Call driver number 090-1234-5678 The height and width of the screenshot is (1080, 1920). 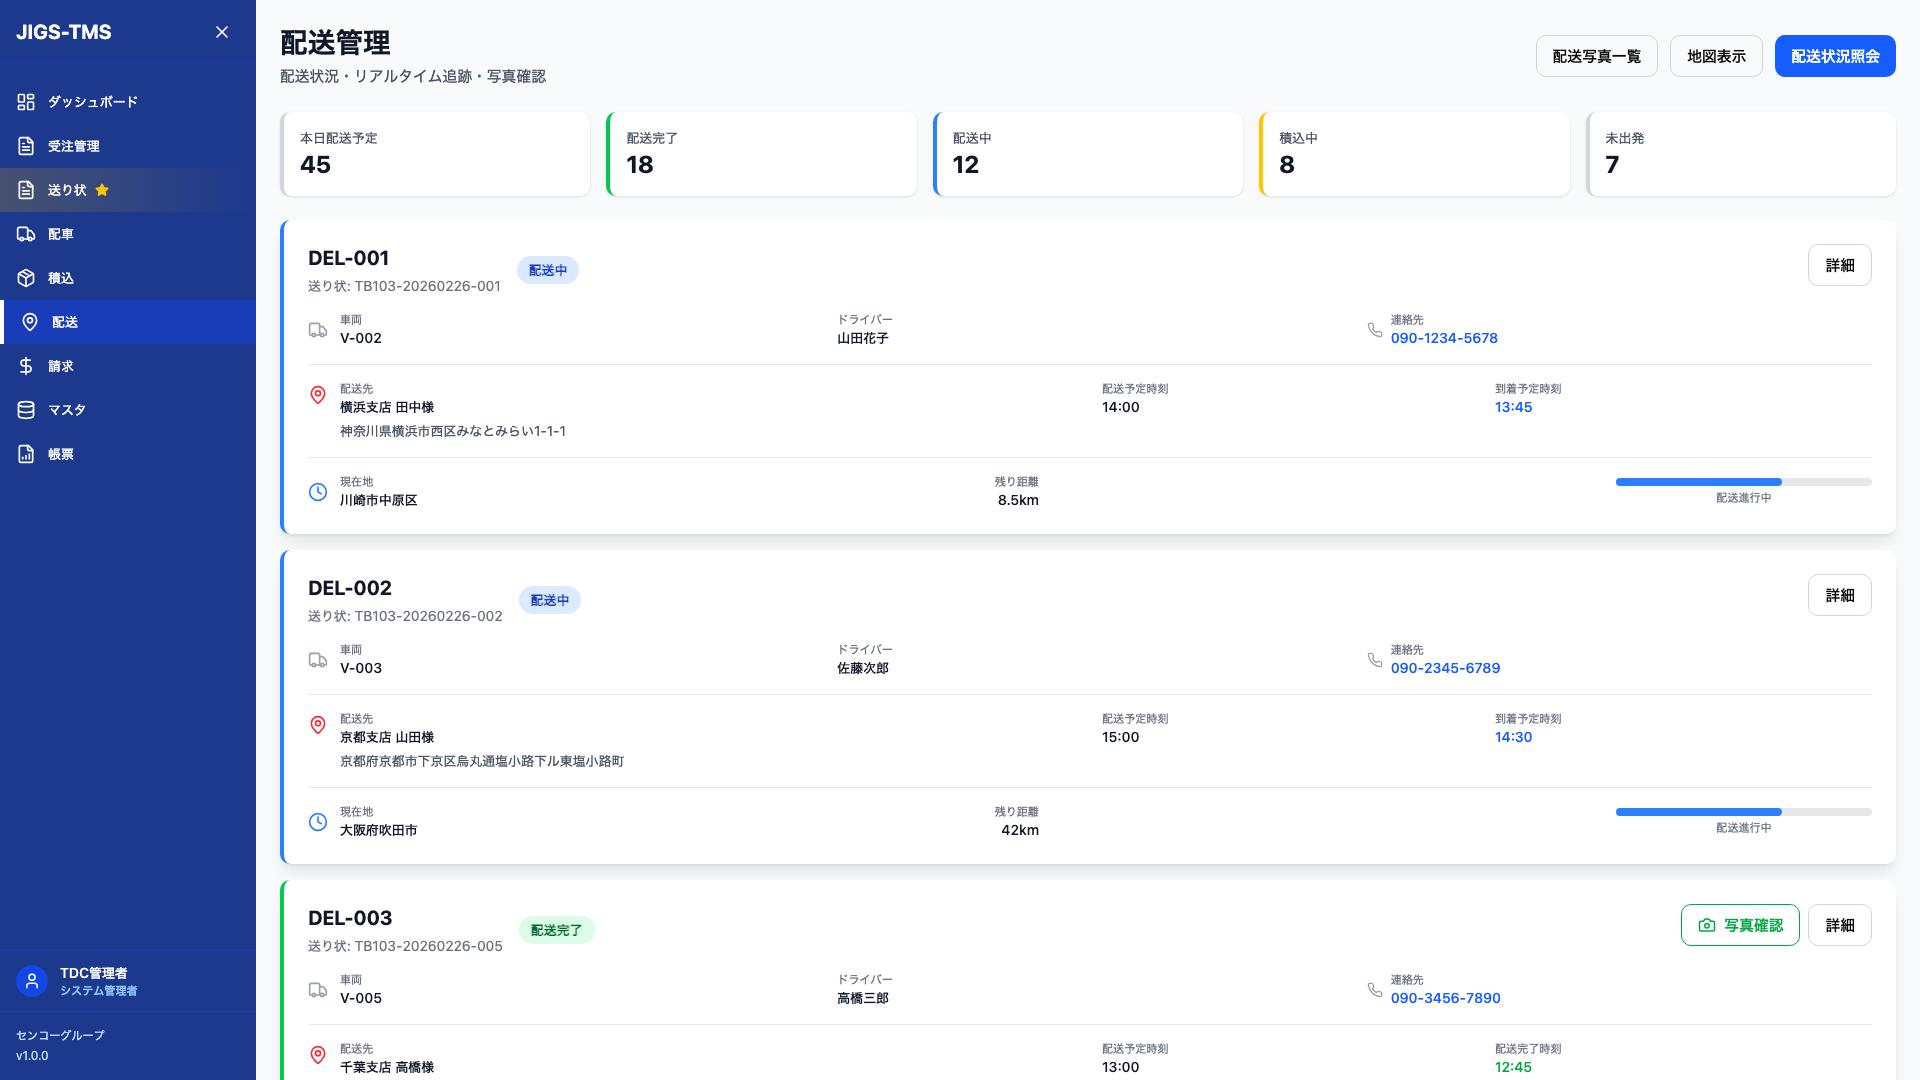tap(1443, 338)
